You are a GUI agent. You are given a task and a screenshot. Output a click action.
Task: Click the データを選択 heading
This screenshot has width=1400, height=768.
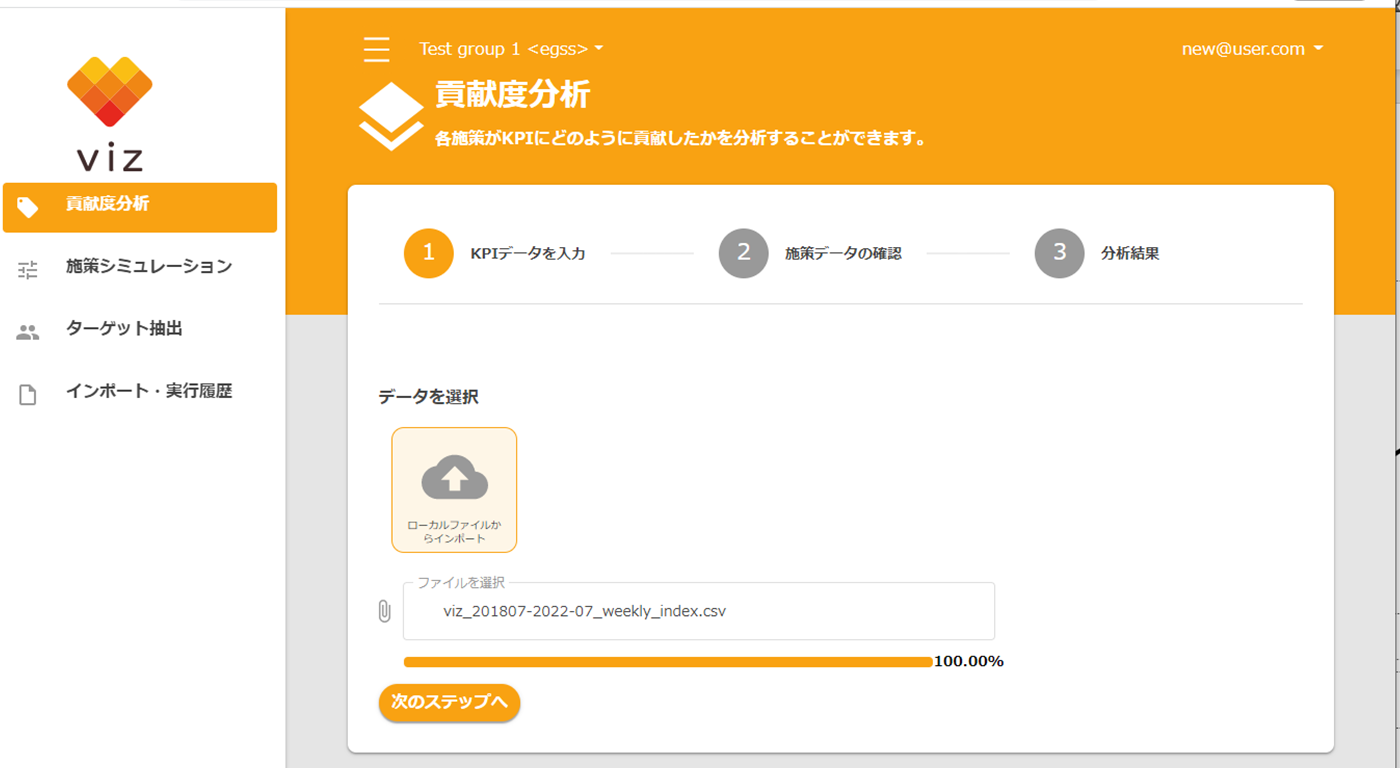coord(428,397)
